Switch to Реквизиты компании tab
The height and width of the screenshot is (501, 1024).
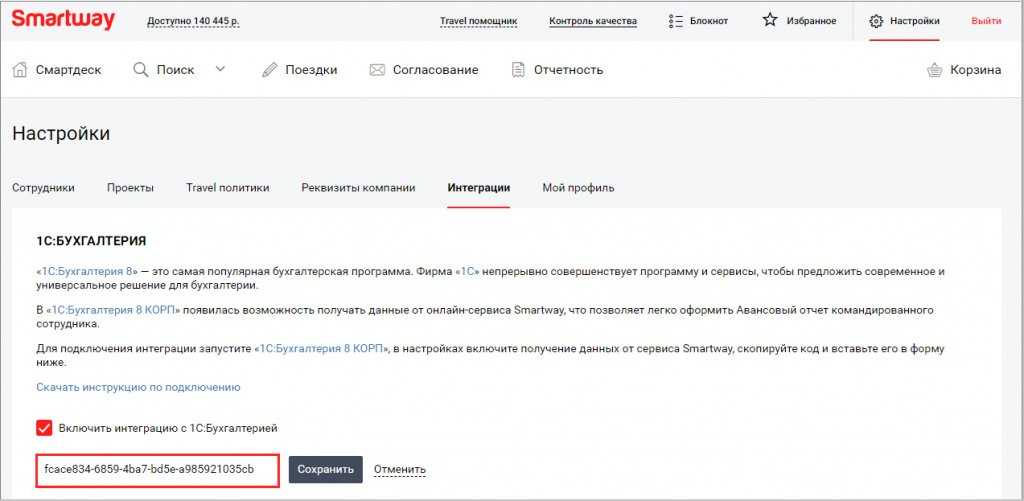pos(359,188)
